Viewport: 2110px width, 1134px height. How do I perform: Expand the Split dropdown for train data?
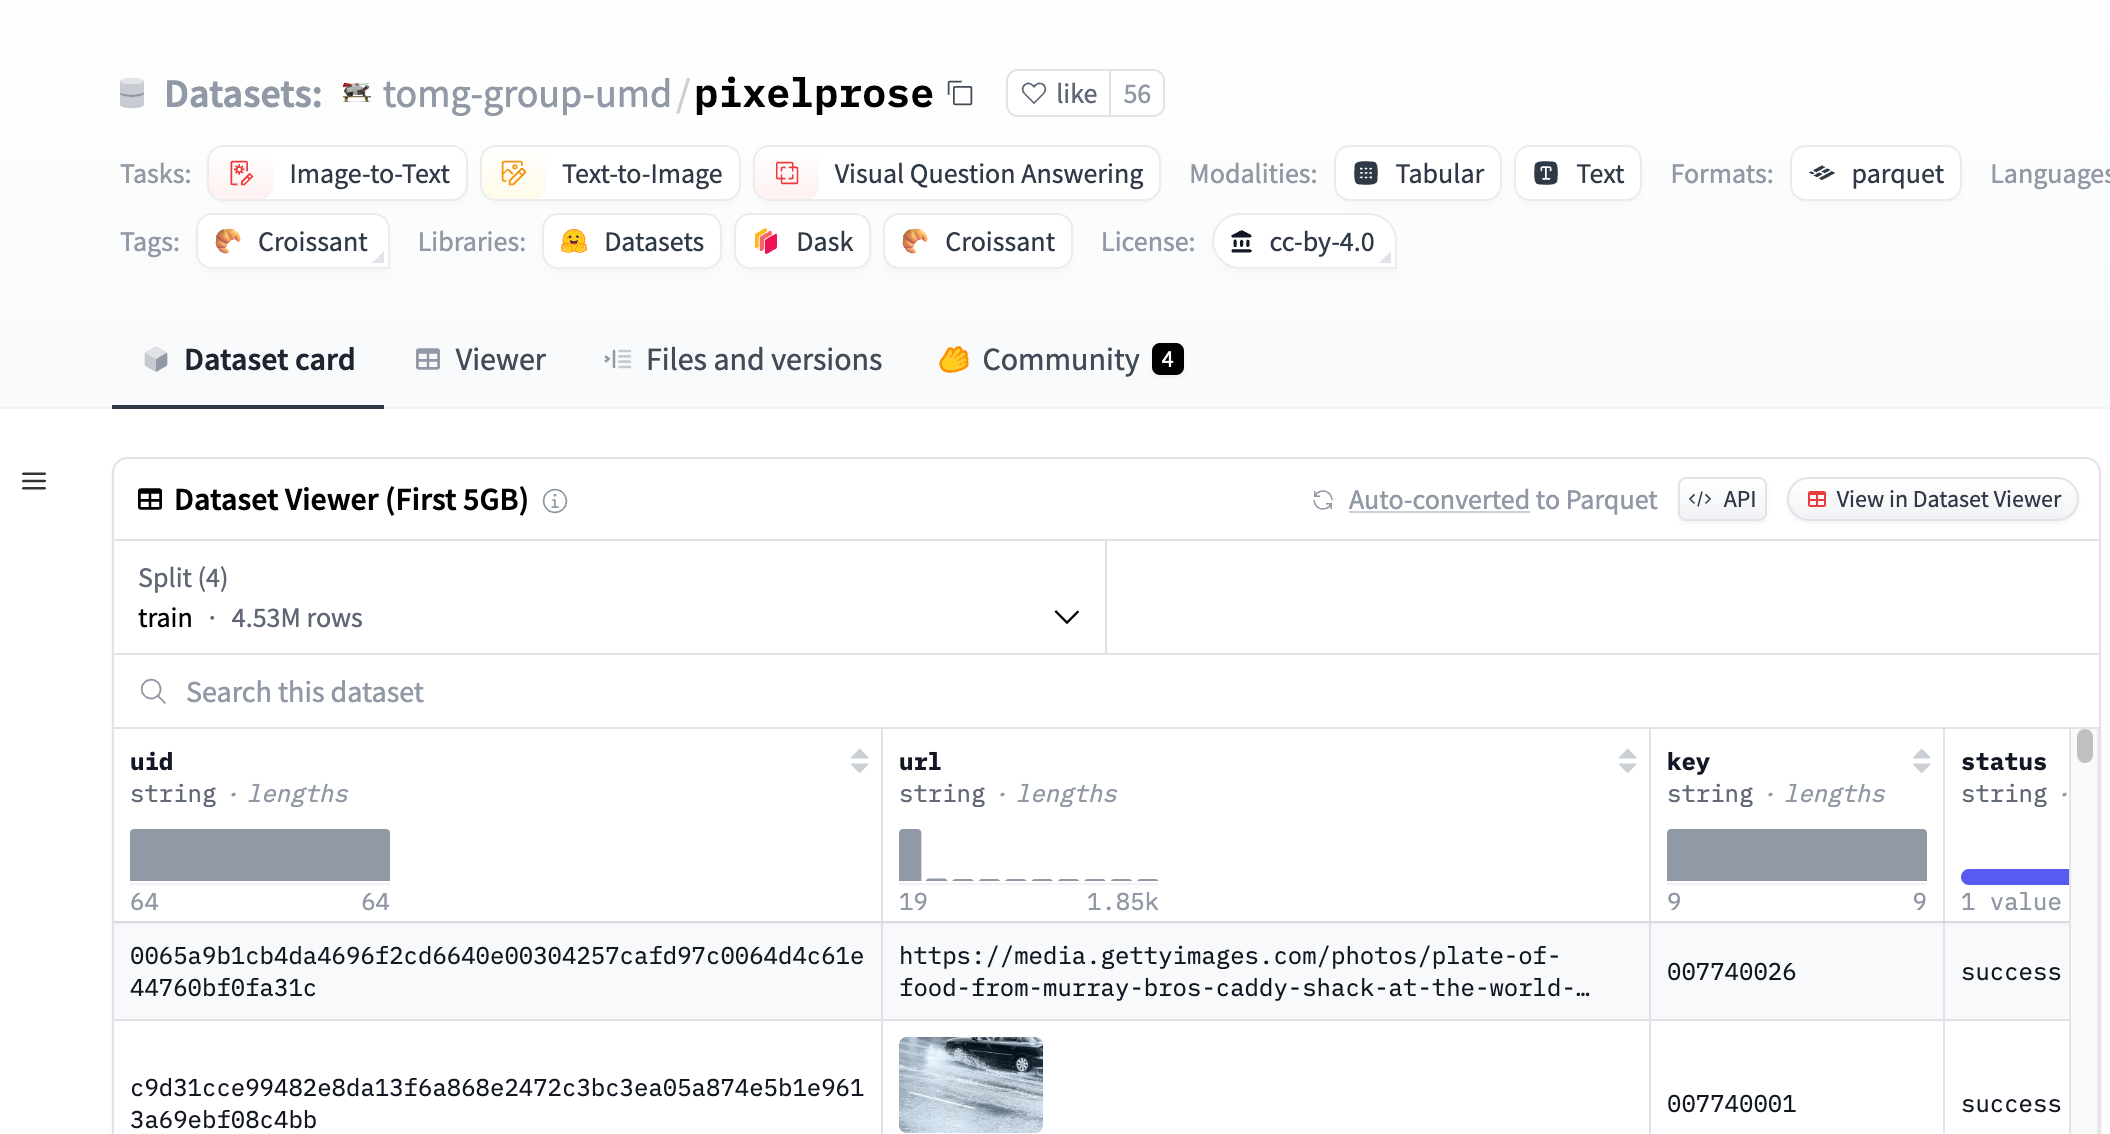pos(1064,616)
